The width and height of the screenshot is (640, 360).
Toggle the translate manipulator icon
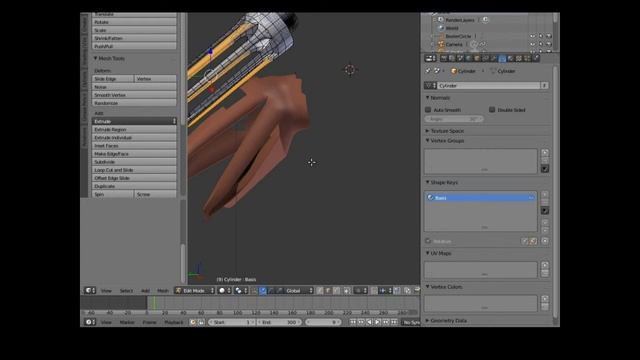coord(263,291)
